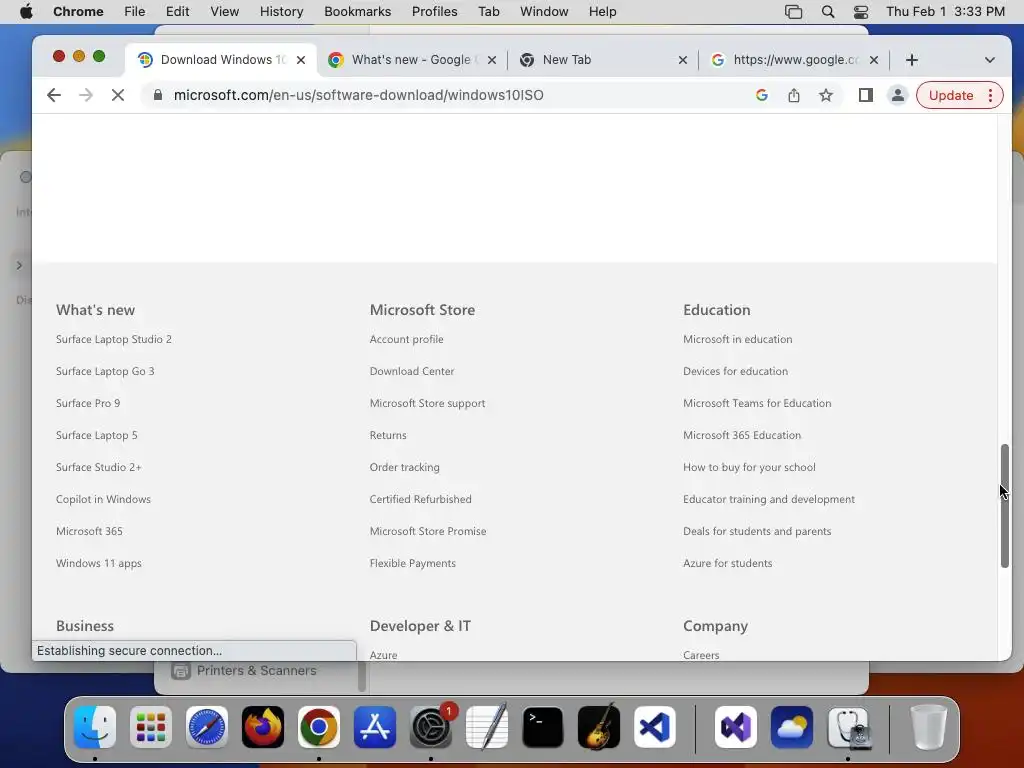Viewport: 1024px width, 768px height.
Task: Open TextEdit from the Dock
Action: click(487, 727)
